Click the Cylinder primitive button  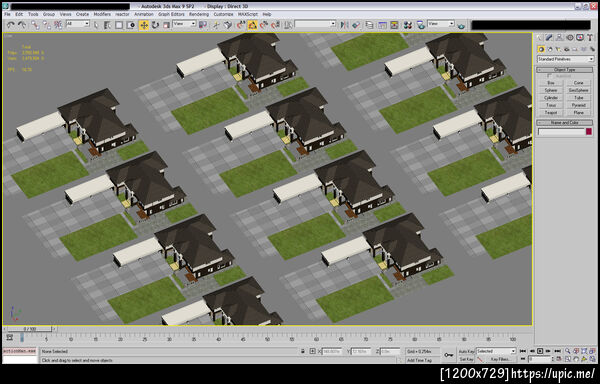[551, 98]
